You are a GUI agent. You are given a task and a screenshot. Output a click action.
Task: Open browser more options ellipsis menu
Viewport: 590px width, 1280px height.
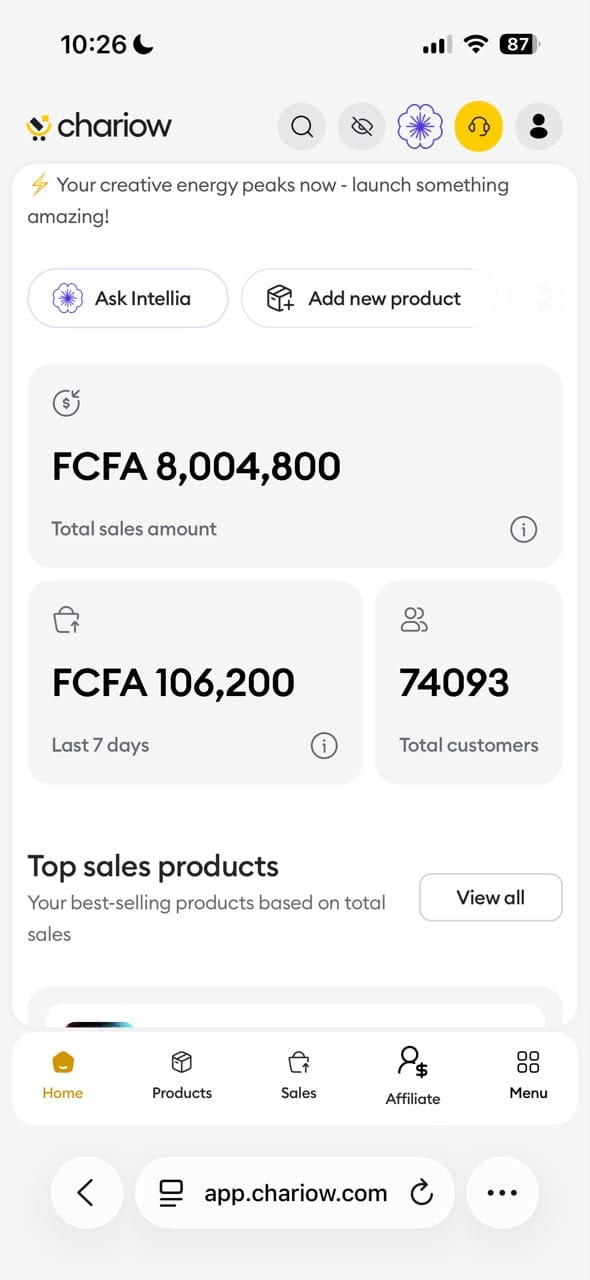(502, 1192)
